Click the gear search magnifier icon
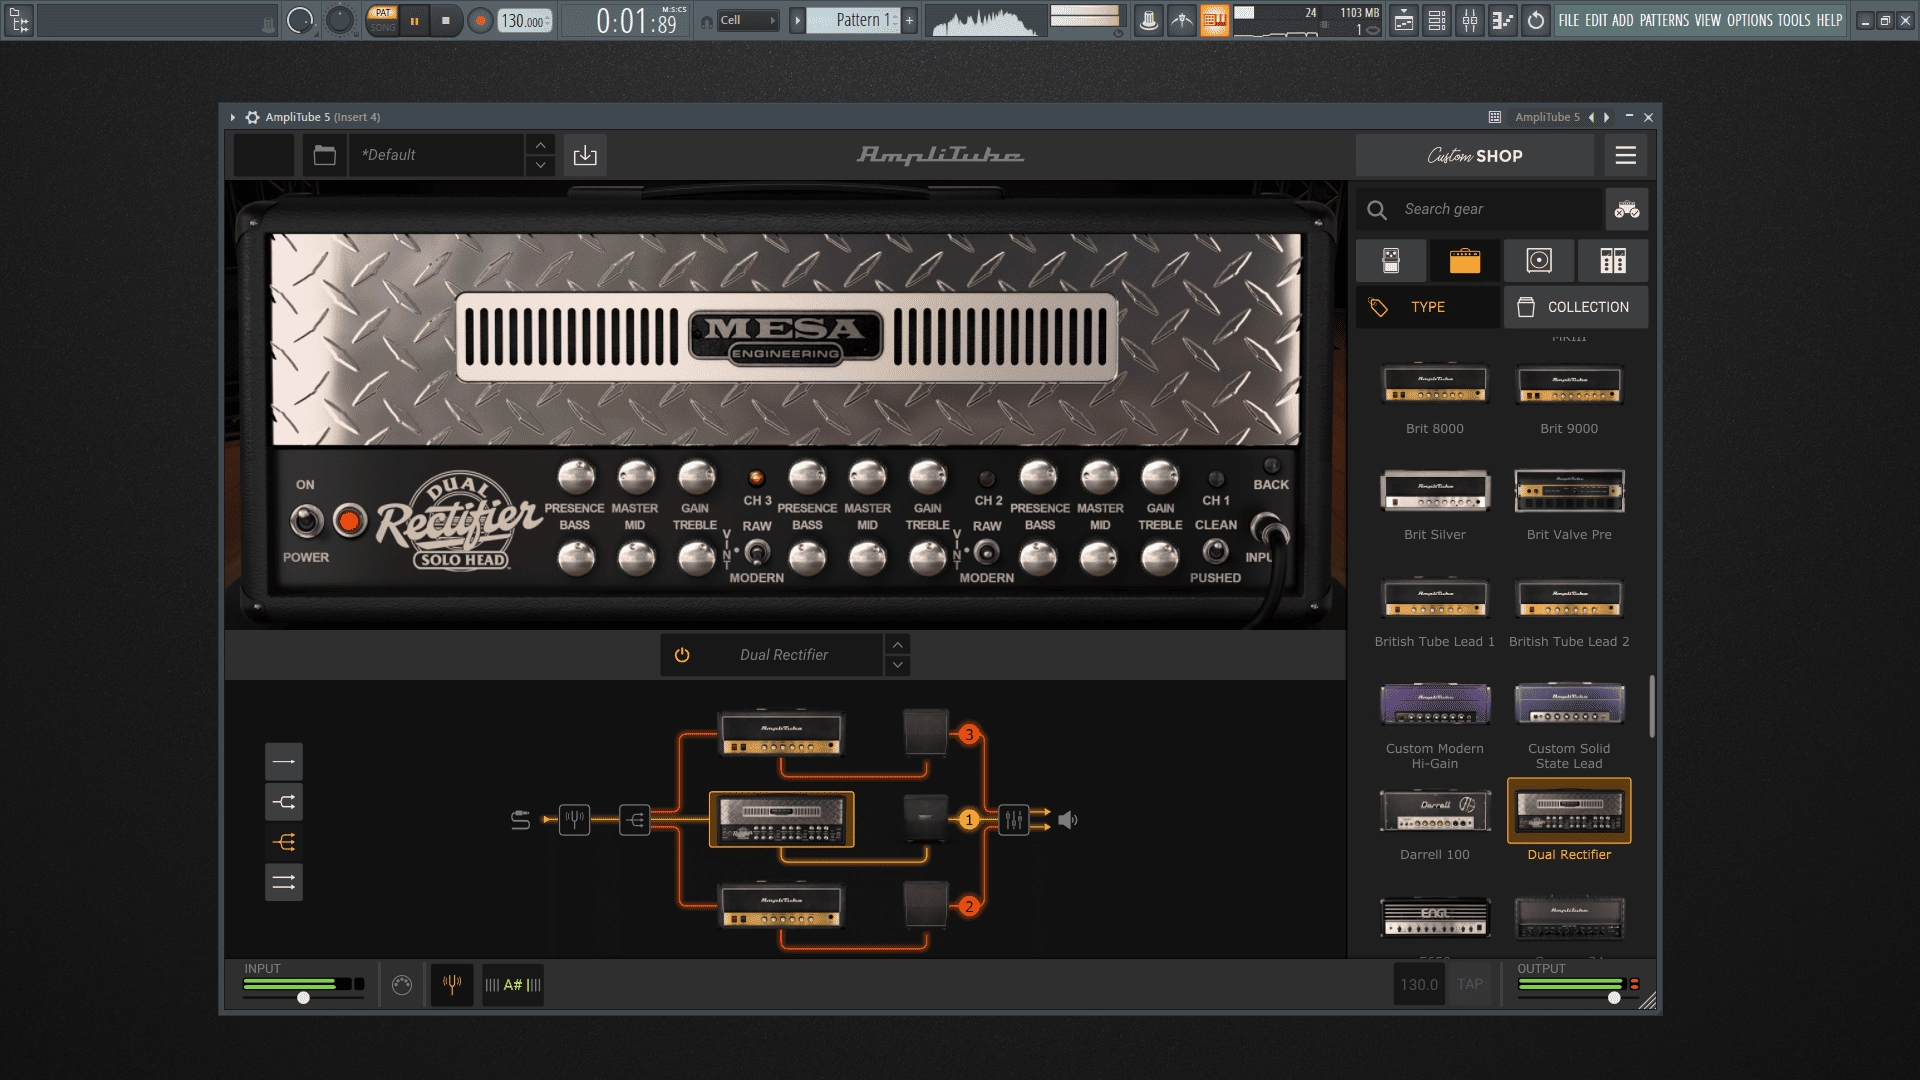1920x1080 pixels. pos(1377,210)
